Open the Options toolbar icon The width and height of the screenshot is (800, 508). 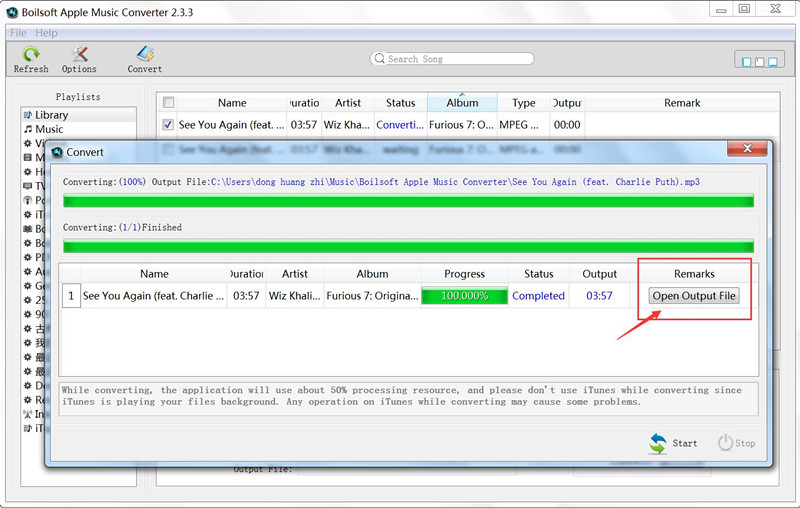click(x=79, y=60)
